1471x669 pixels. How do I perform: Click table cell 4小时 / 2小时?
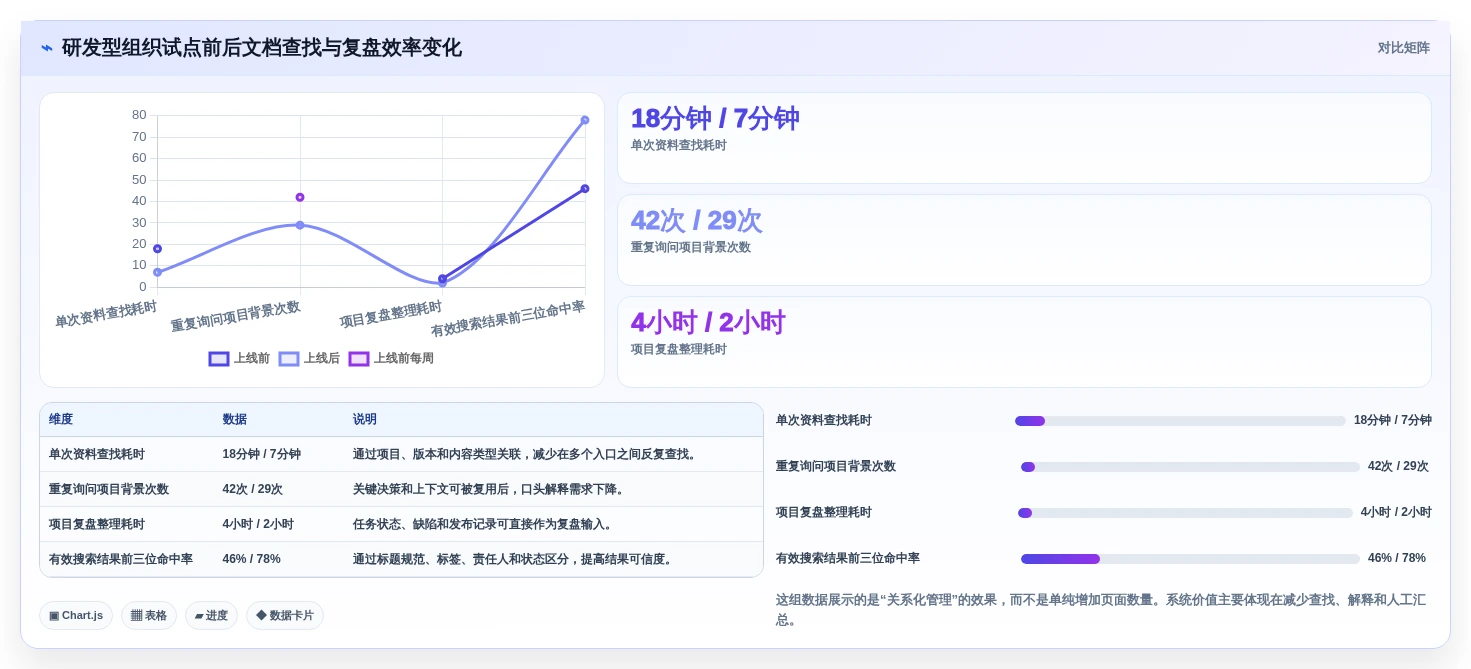[x=258, y=524]
